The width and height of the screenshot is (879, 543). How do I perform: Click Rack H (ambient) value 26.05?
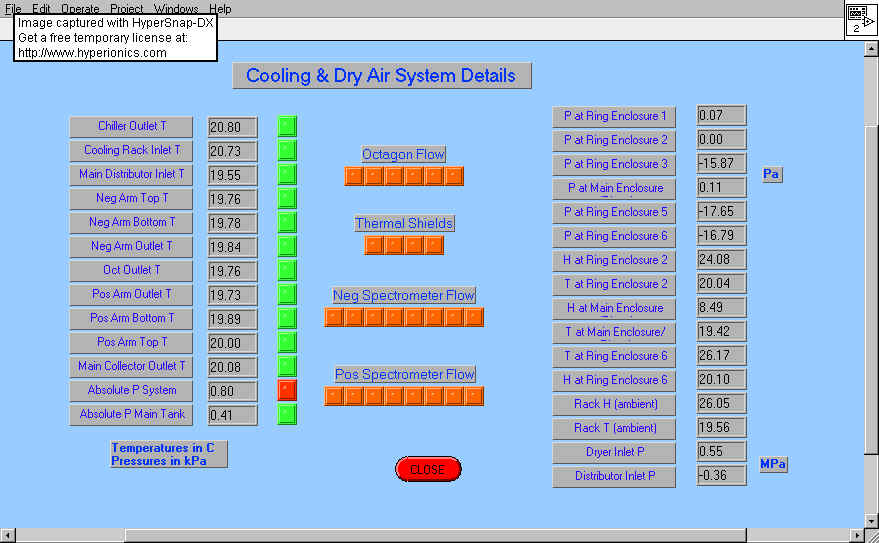pyautogui.click(x=721, y=403)
